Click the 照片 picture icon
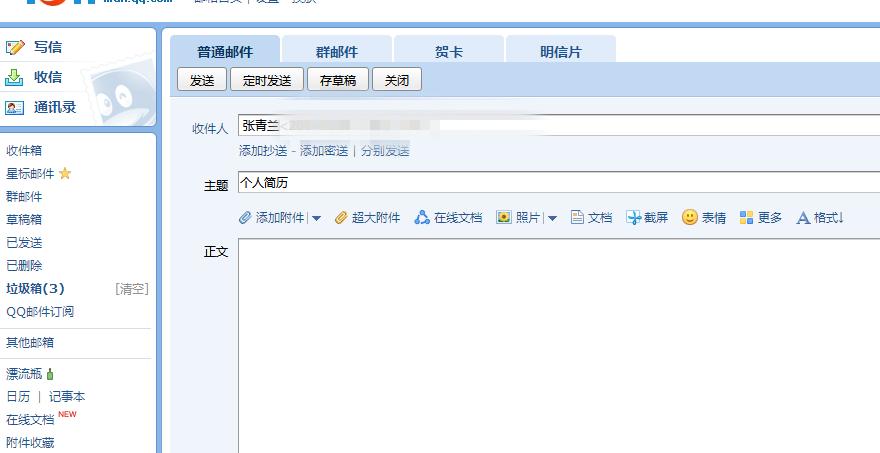Screen dimensions: 880x453 tap(503, 217)
